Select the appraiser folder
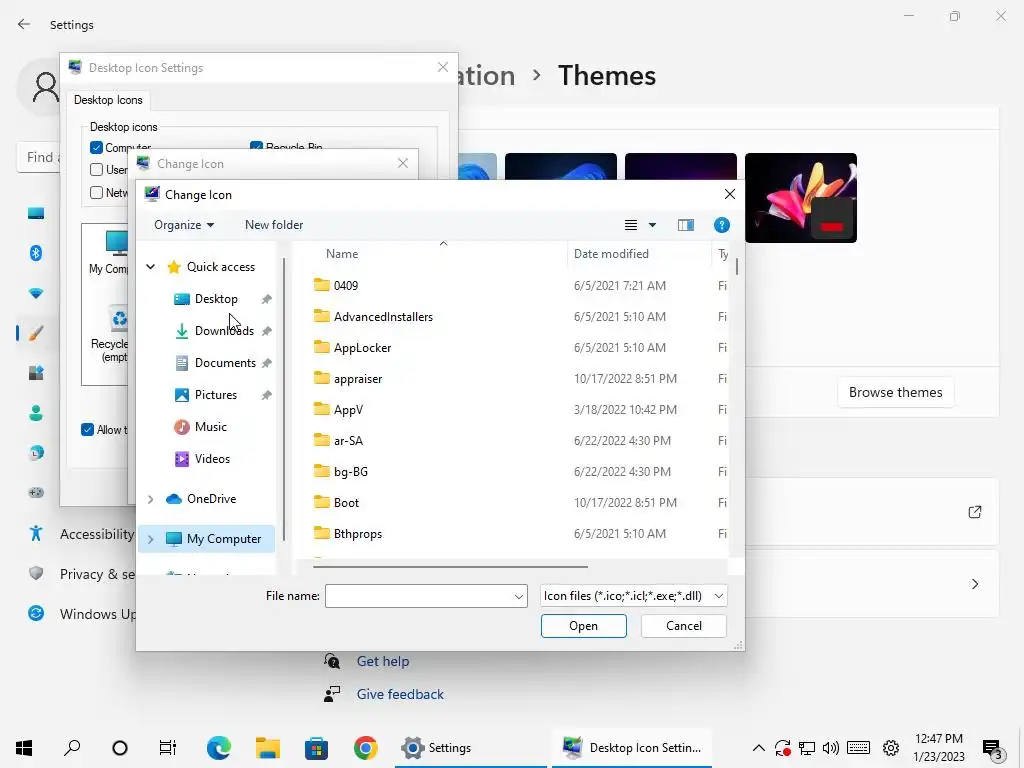 point(357,379)
